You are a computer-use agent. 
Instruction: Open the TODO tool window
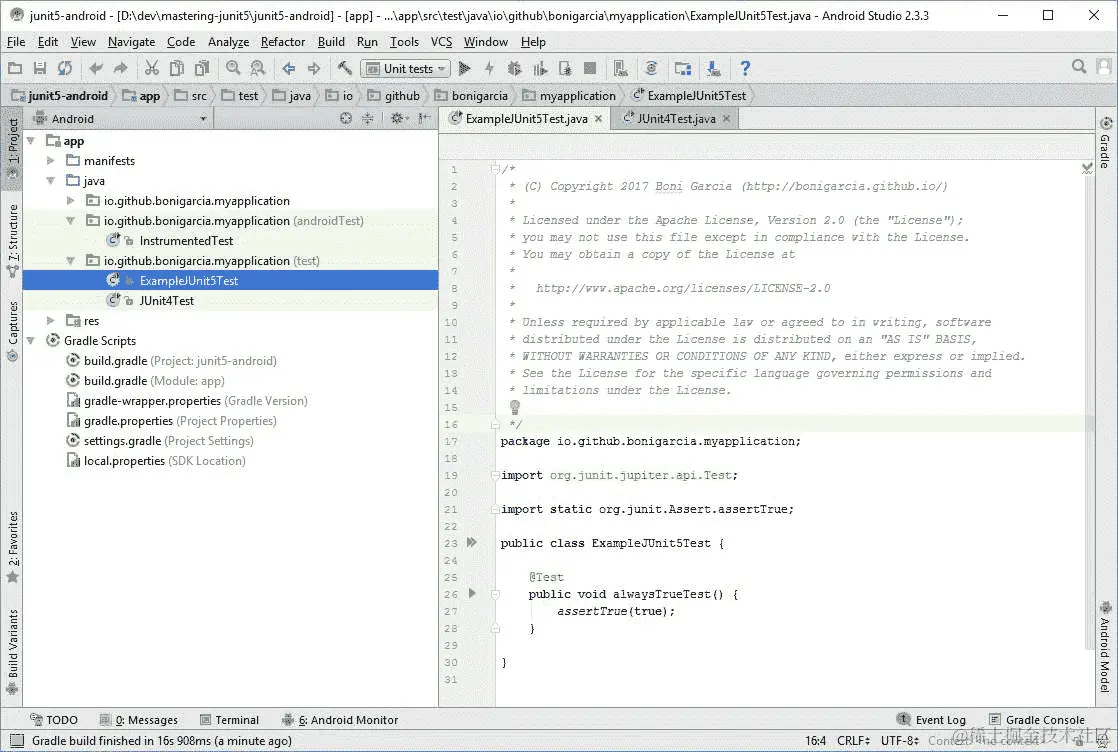[x=54, y=720]
